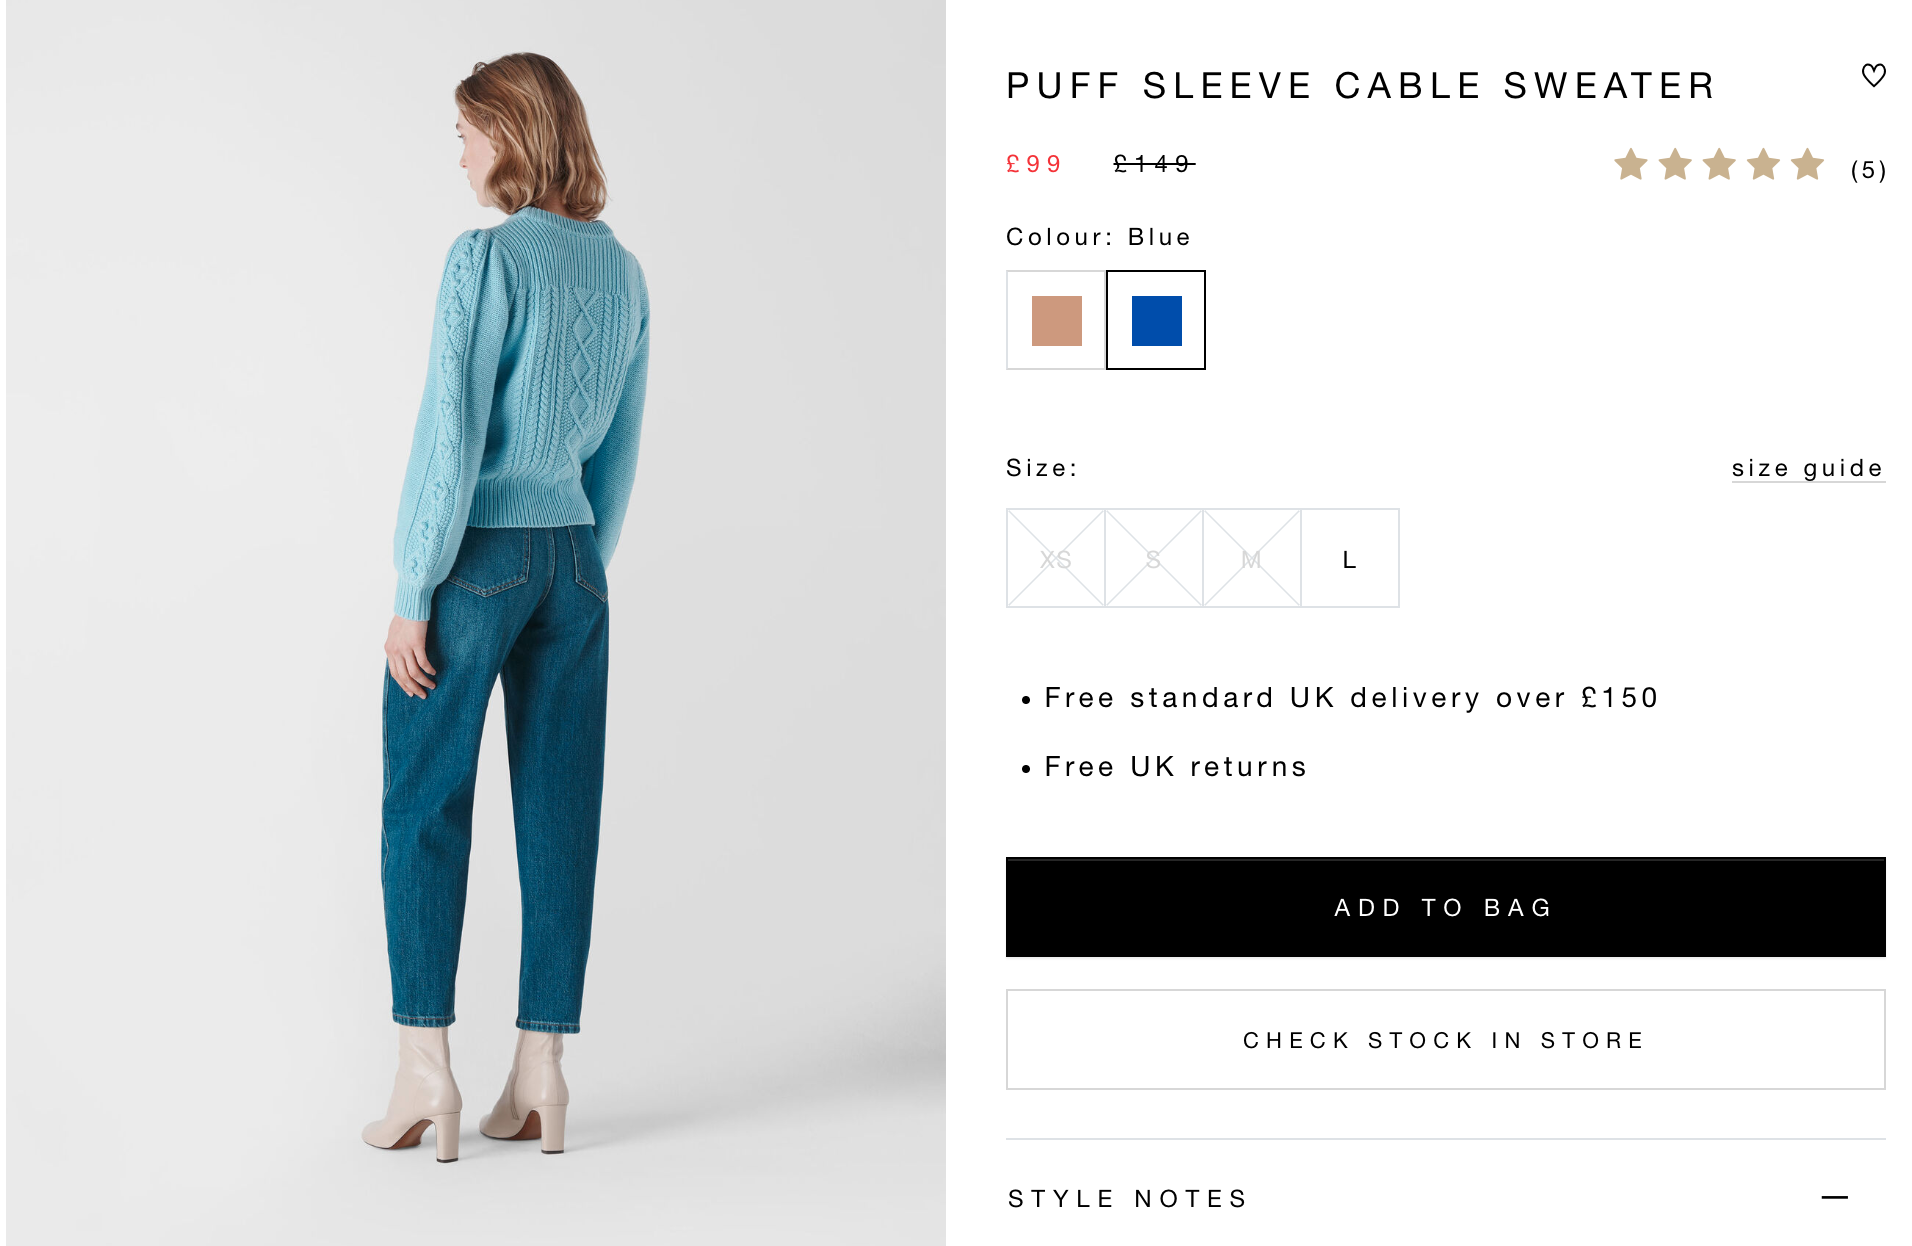Select size L

(x=1350, y=558)
